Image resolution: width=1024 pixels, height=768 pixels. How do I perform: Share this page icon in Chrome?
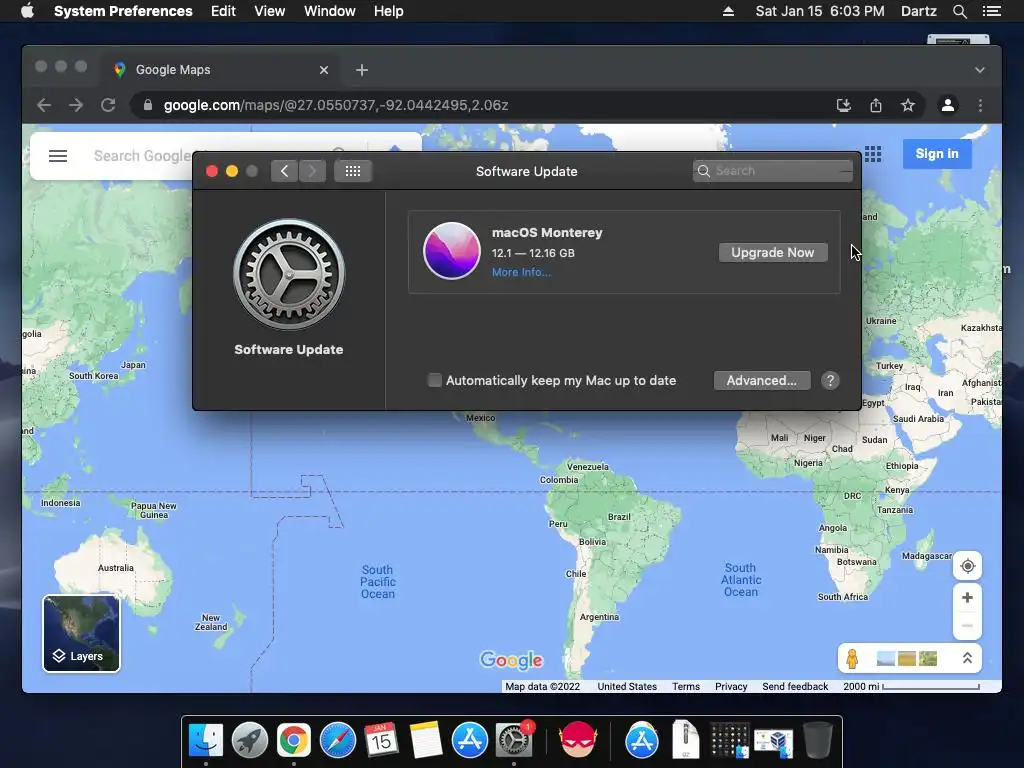coord(876,105)
